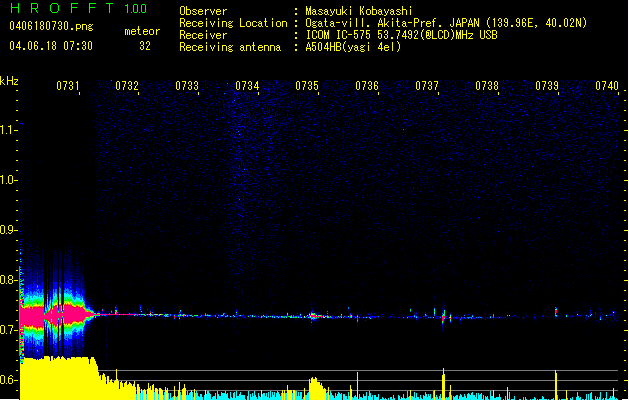Click the Ogata-vill. Akita-Pref. JAPAN location text
This screenshot has width=629, height=400.
click(x=446, y=23)
